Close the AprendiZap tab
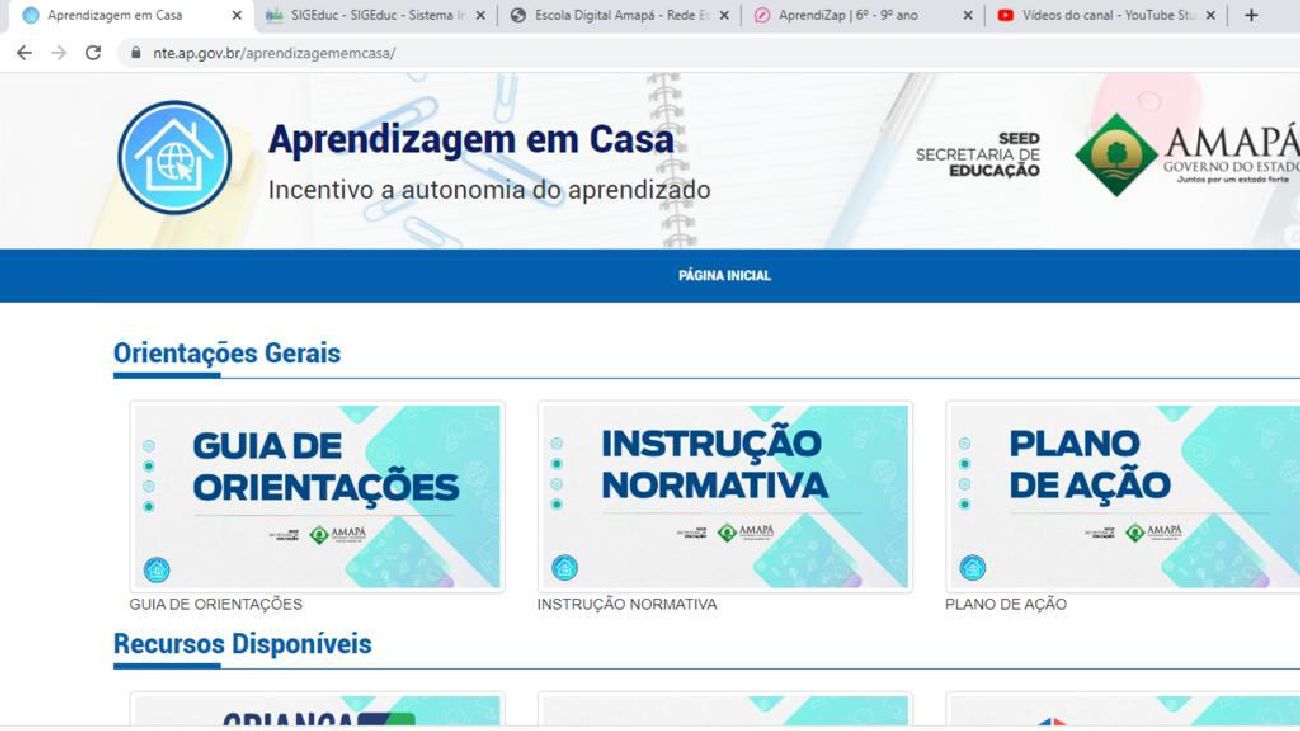Viewport: 1300px width, 731px height. [967, 16]
